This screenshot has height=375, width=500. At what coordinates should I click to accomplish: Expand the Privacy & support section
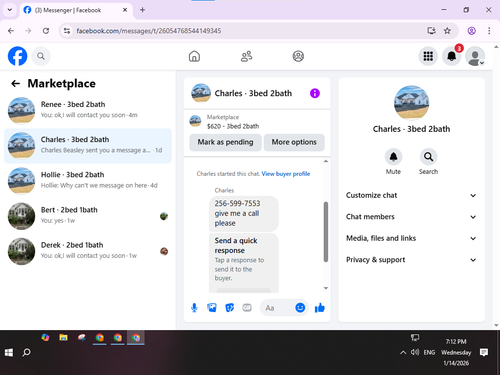click(x=411, y=260)
